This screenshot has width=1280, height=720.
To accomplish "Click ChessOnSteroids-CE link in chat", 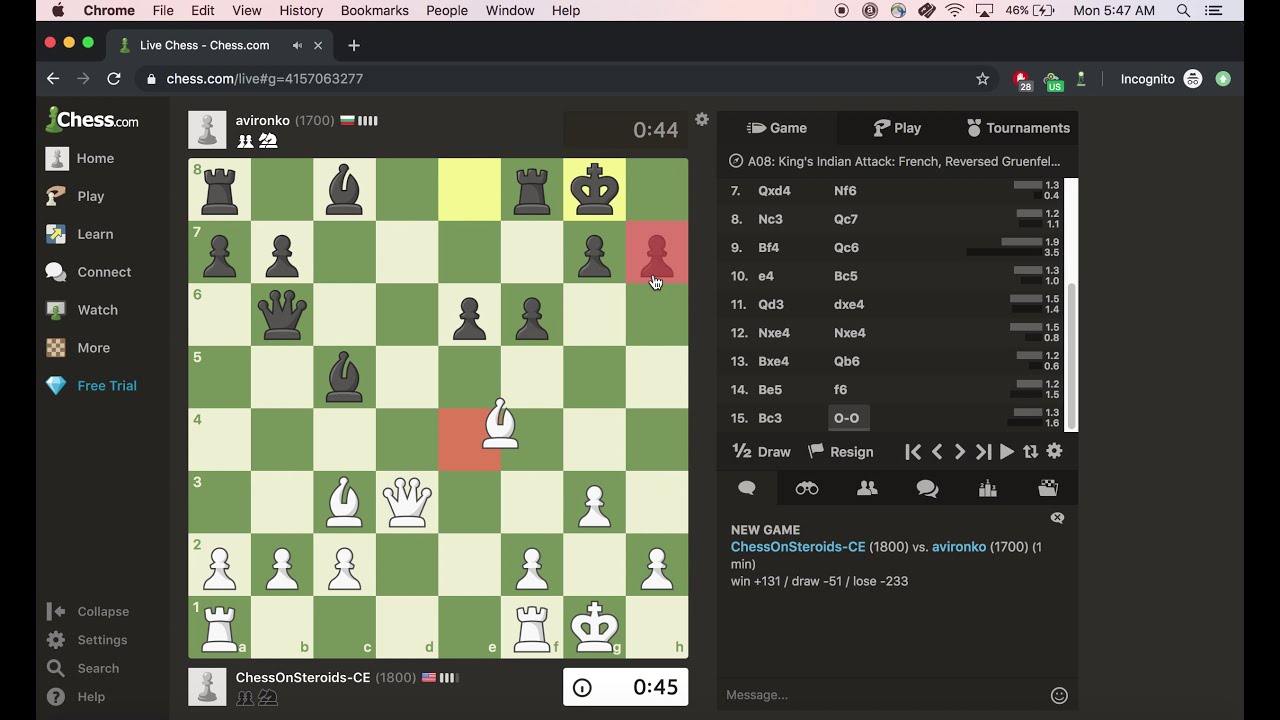I will tap(798, 547).
